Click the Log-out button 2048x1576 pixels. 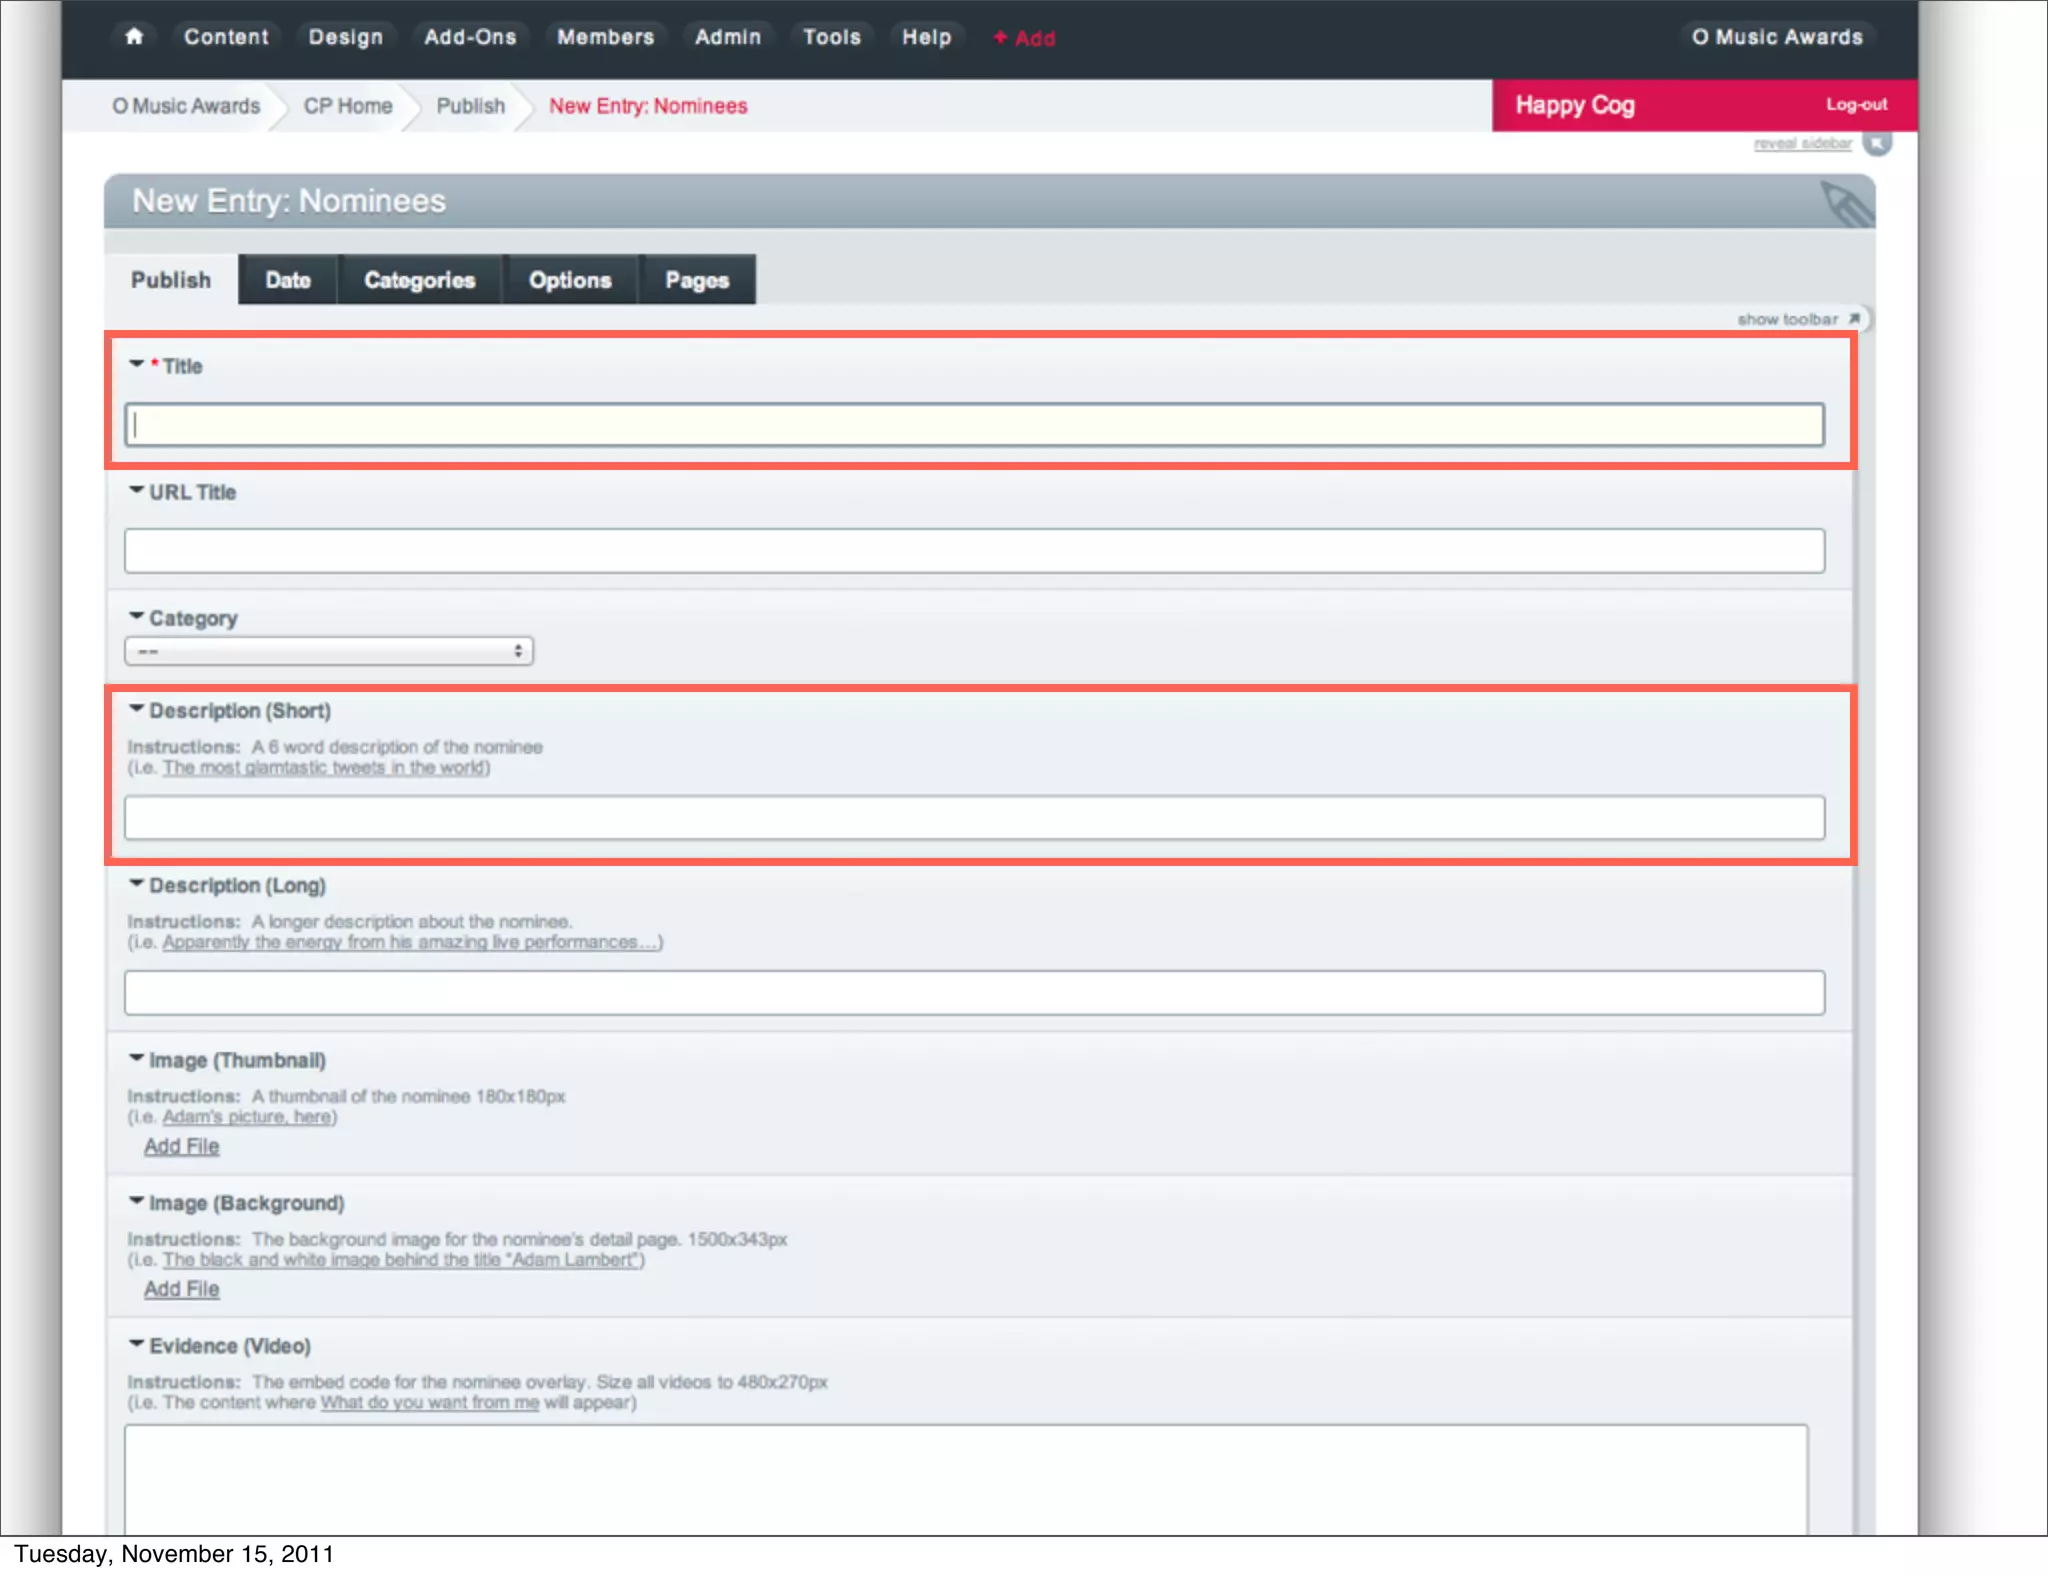(1856, 105)
